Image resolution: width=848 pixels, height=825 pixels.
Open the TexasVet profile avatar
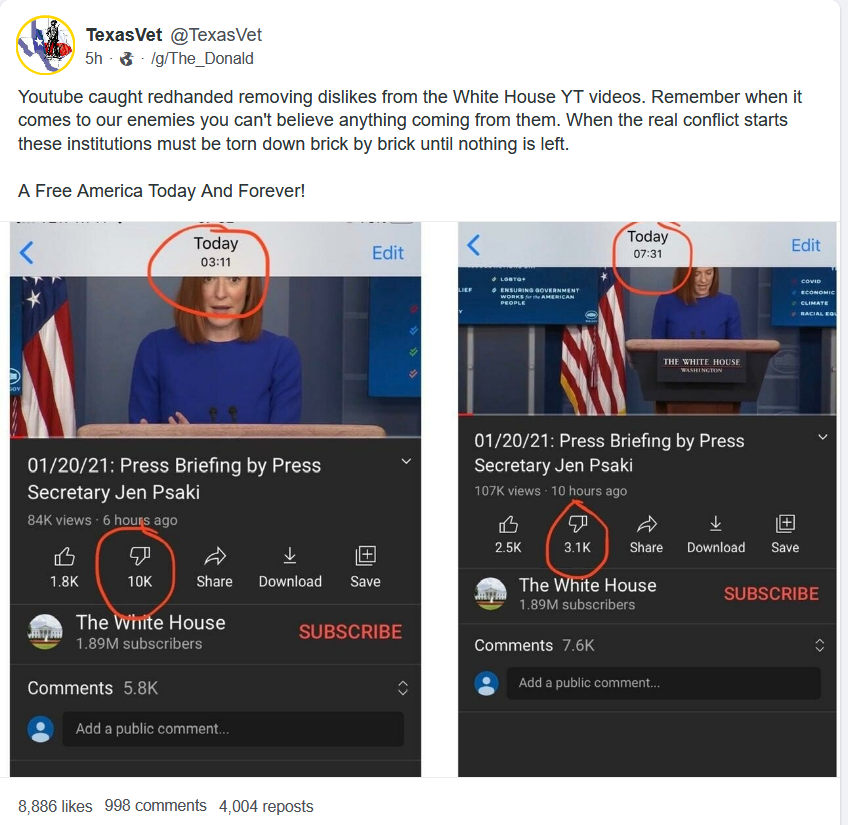45,45
